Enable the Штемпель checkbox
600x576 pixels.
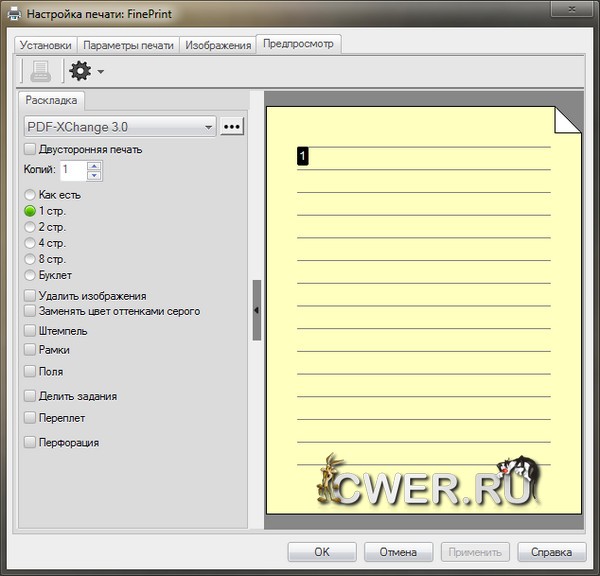(x=30, y=331)
